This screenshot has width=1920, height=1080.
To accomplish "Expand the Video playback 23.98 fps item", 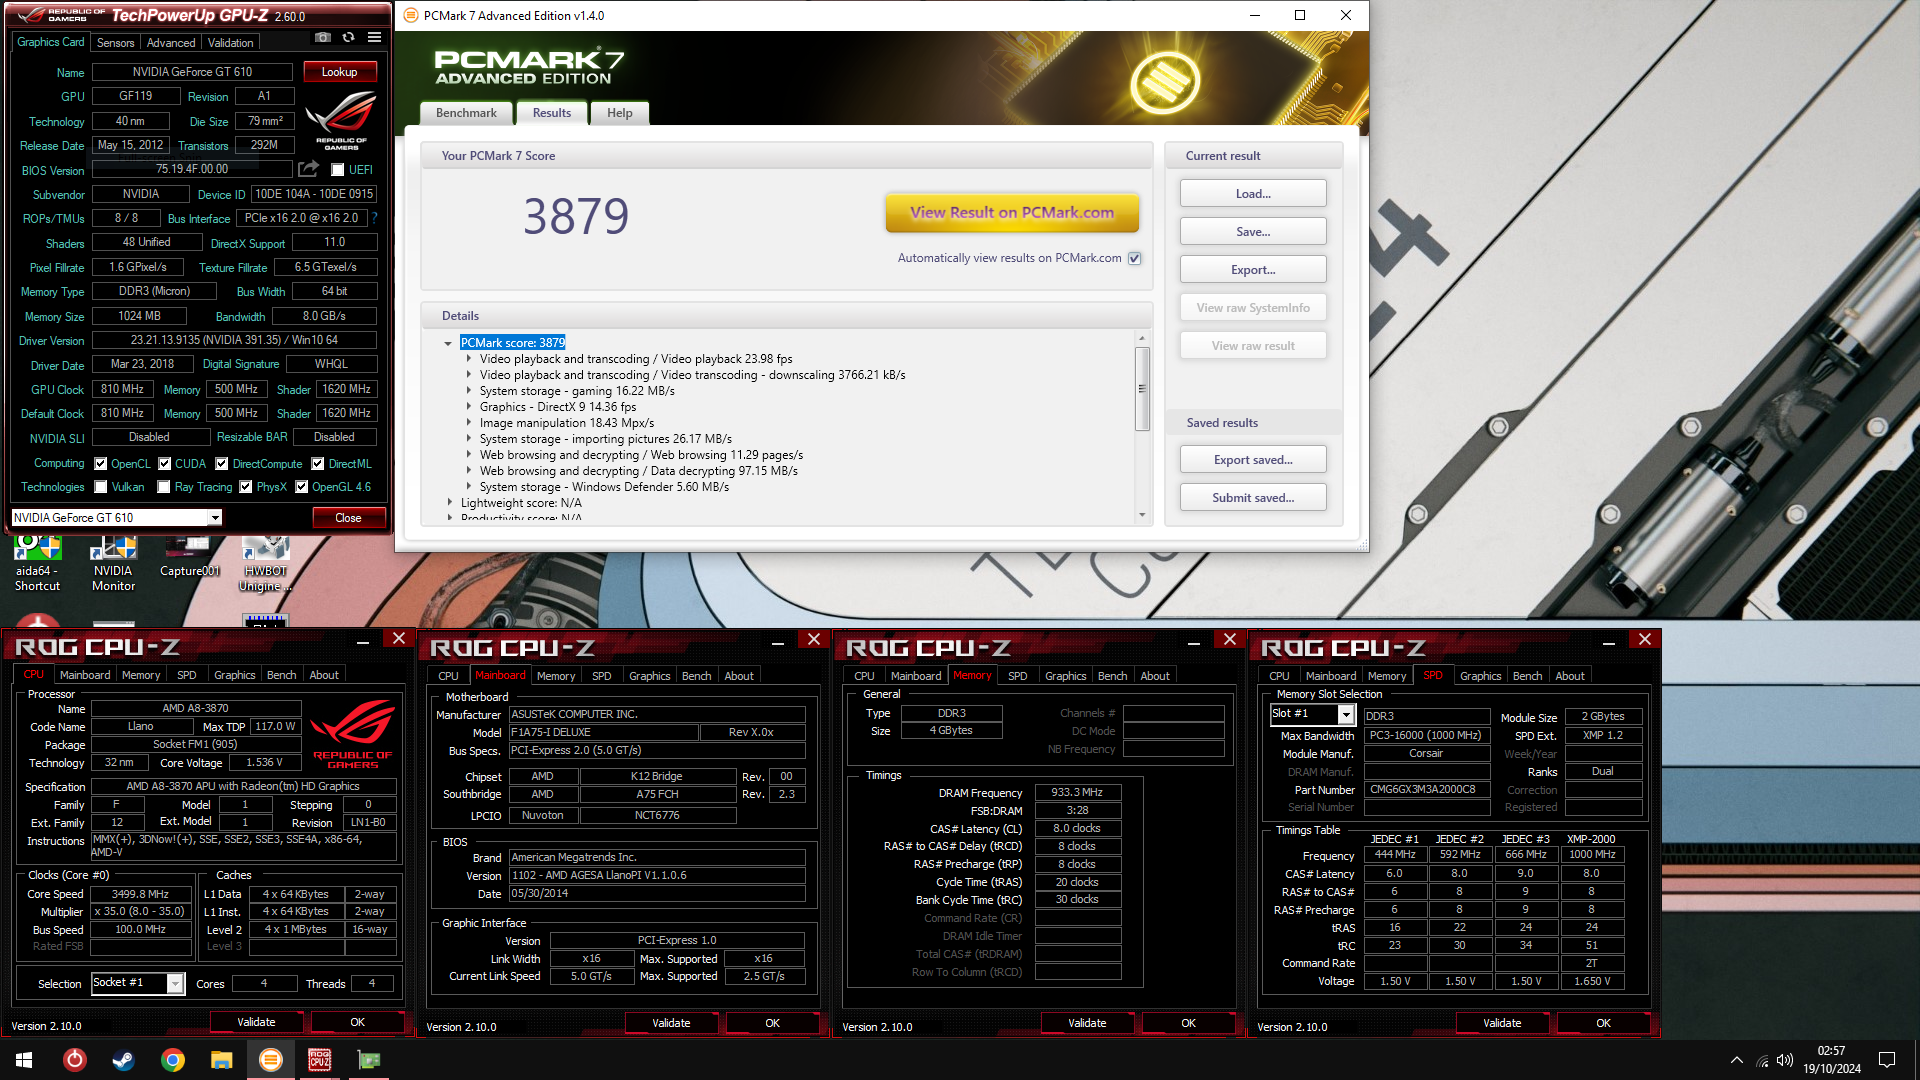I will pos(469,359).
